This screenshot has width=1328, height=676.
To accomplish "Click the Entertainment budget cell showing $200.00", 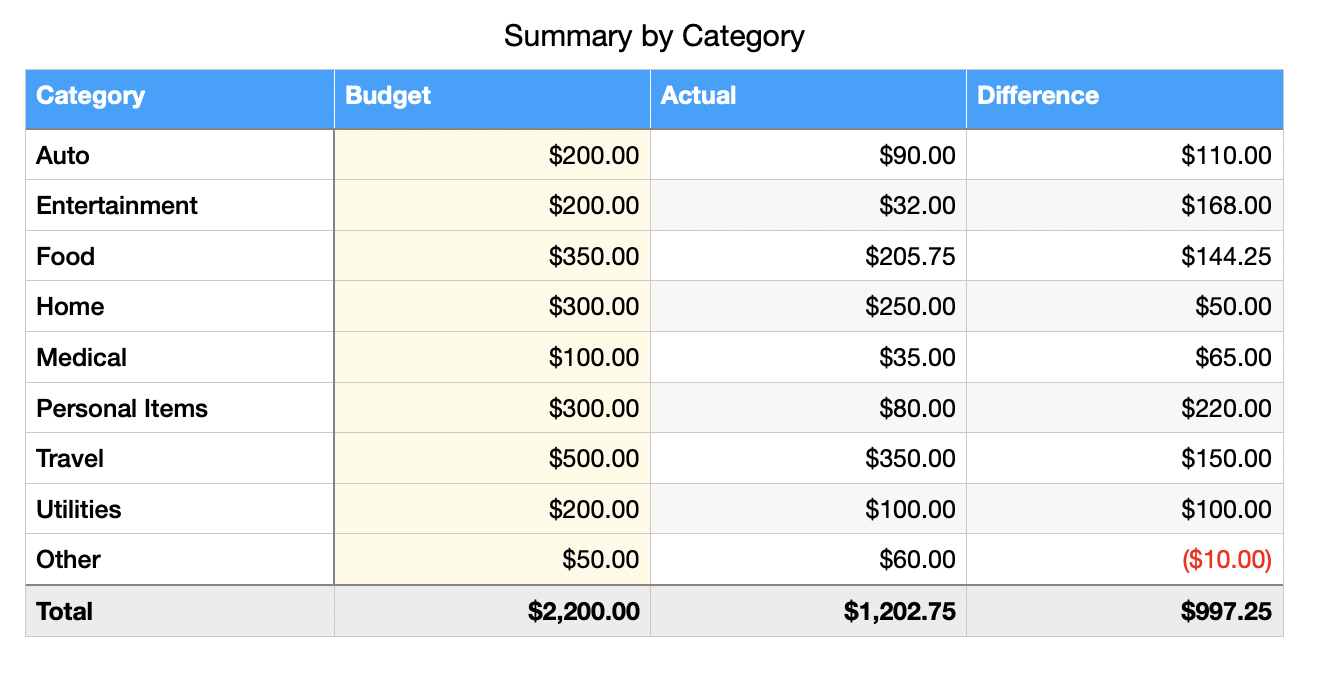I will (x=593, y=206).
